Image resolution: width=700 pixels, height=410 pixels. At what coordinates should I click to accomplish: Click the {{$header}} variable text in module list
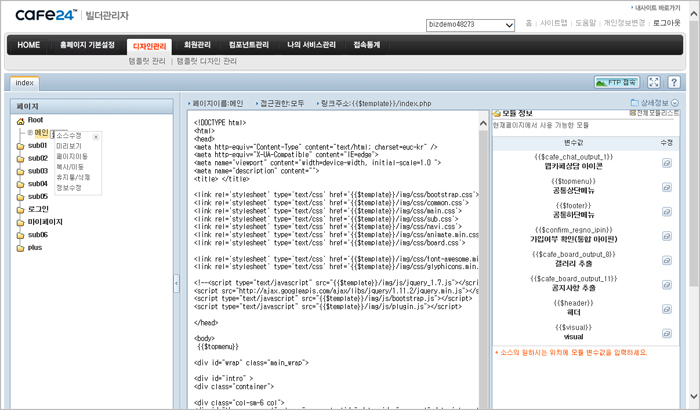573,303
